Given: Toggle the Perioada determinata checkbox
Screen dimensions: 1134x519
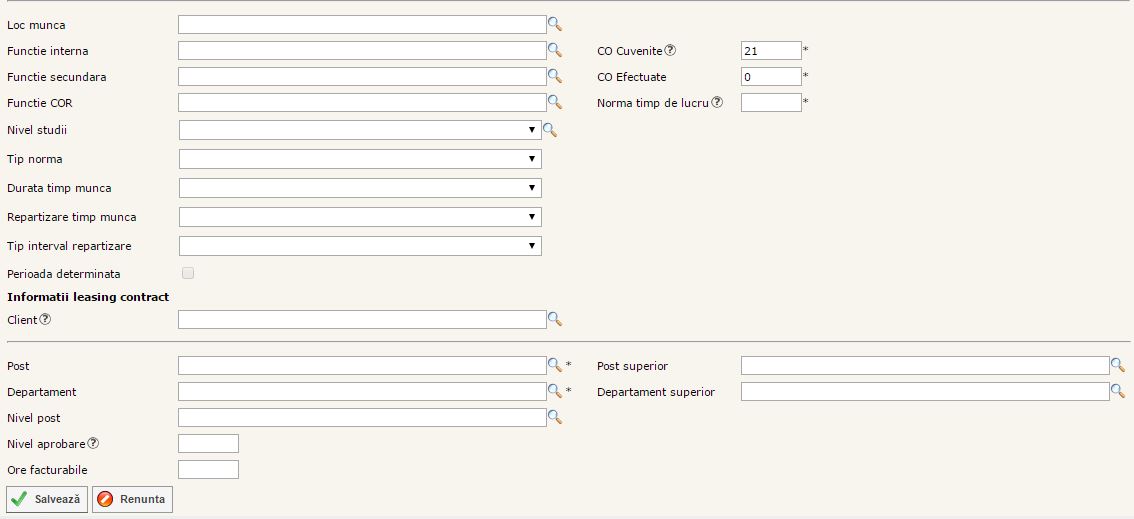Looking at the screenshot, I should [188, 273].
